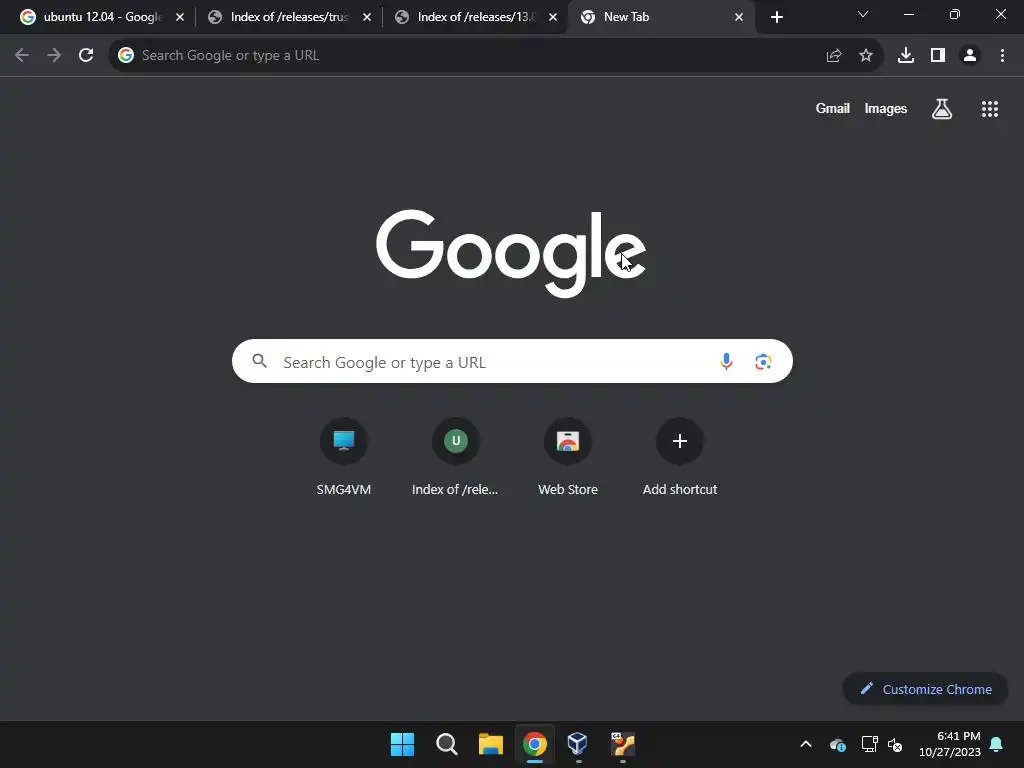This screenshot has height=768, width=1024.
Task: Toggle the side panel icon
Action: (938, 56)
